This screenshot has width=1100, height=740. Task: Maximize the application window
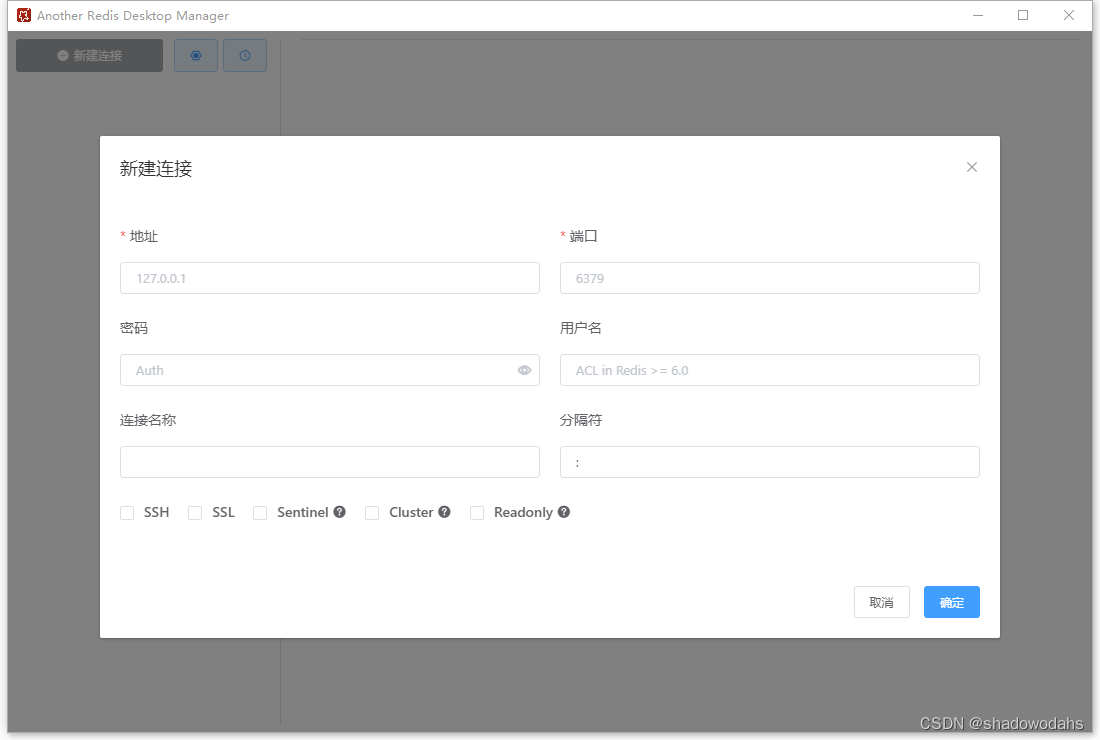pos(1023,15)
